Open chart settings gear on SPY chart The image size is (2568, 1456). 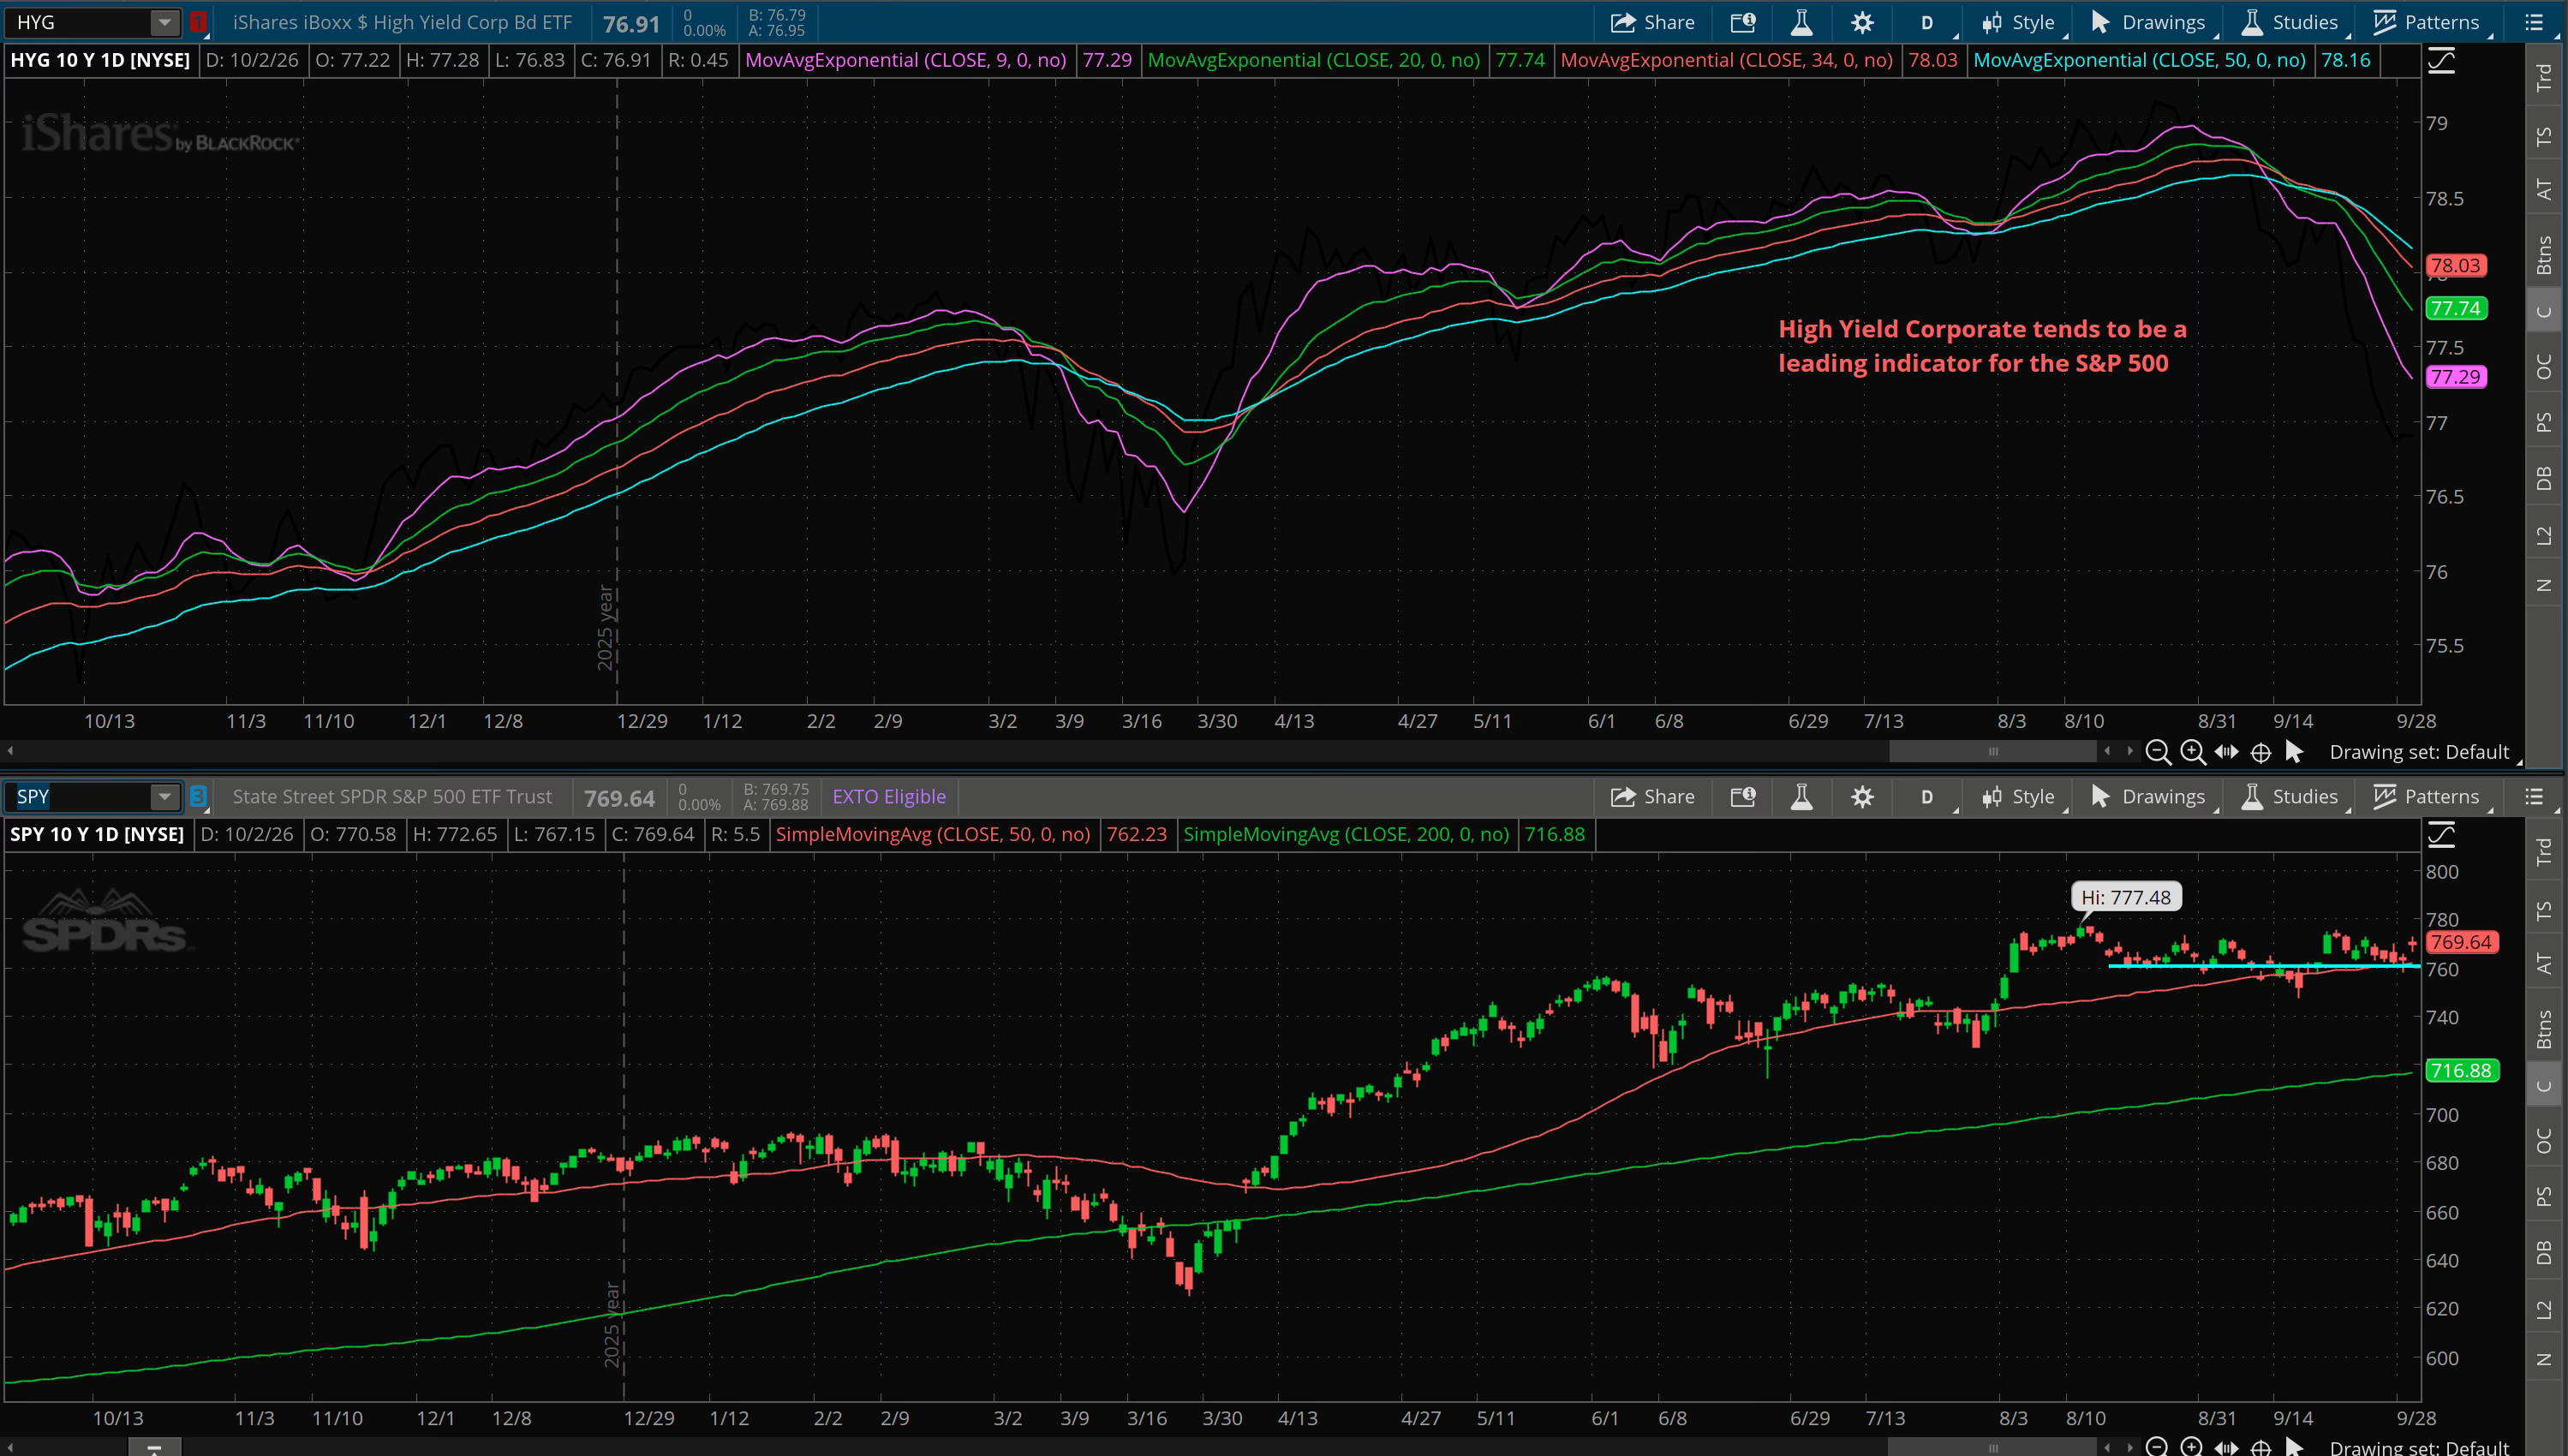click(x=1861, y=796)
